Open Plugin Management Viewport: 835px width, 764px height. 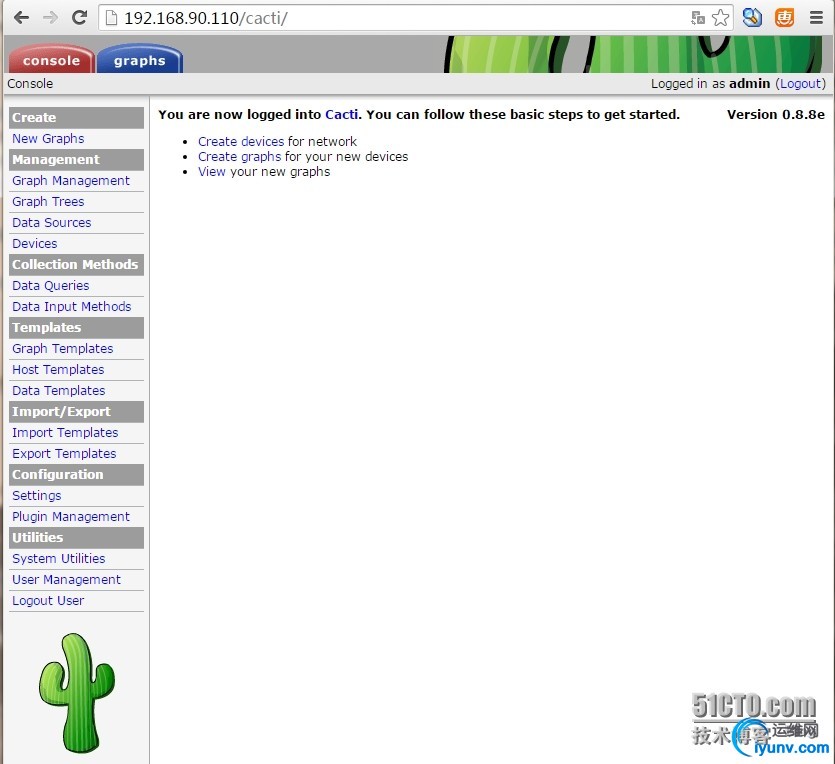point(71,516)
